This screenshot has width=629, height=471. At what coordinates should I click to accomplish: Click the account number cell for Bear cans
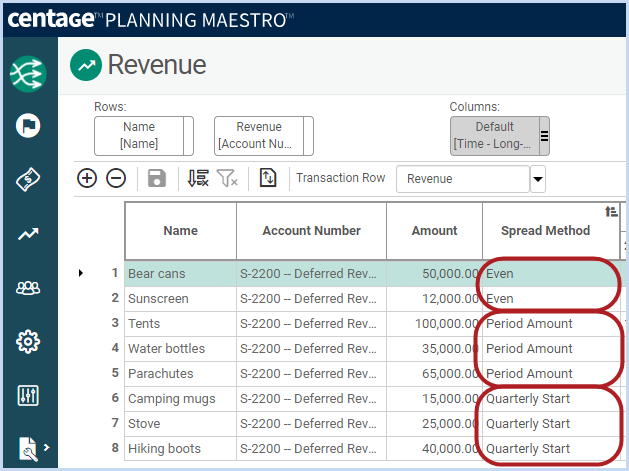(311, 274)
